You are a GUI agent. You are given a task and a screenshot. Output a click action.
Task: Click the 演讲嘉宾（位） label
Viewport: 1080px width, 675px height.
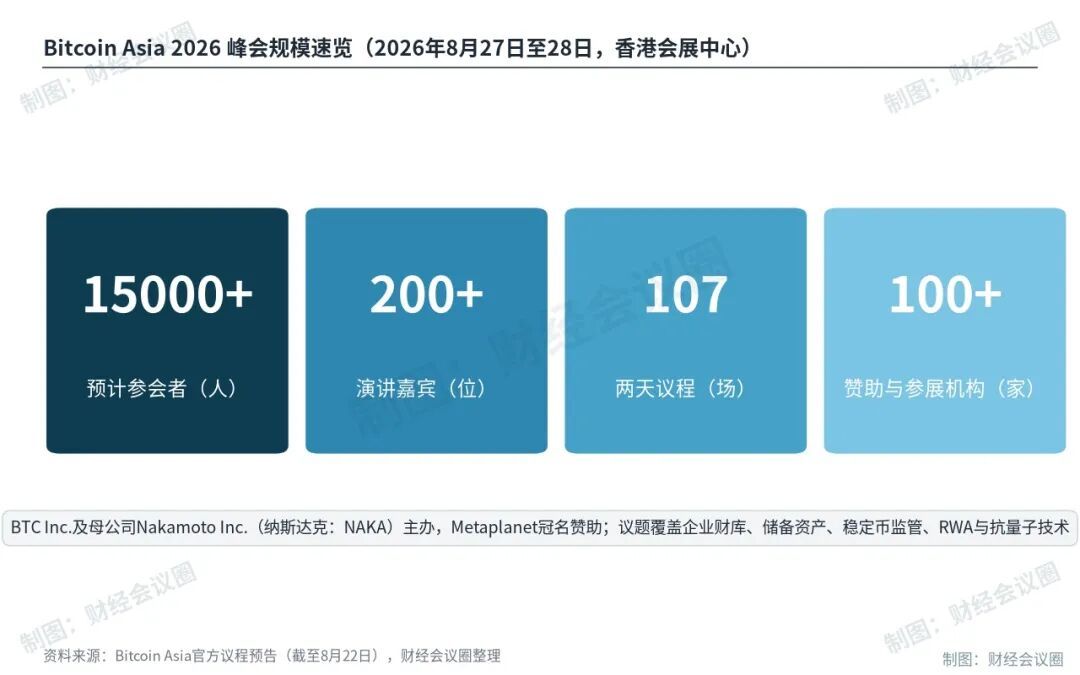[422, 388]
